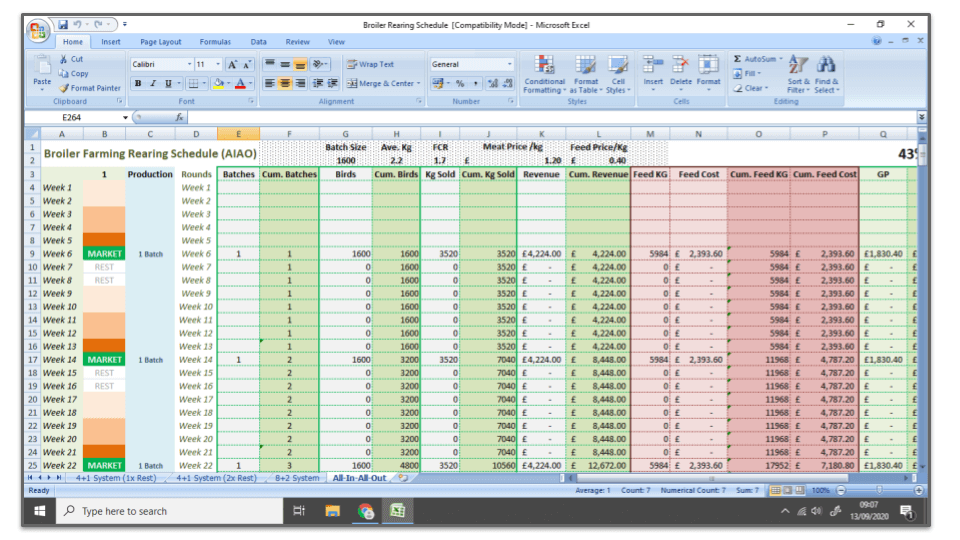The height and width of the screenshot is (540, 960).
Task: Open Task View on the taskbar
Action: (299, 511)
